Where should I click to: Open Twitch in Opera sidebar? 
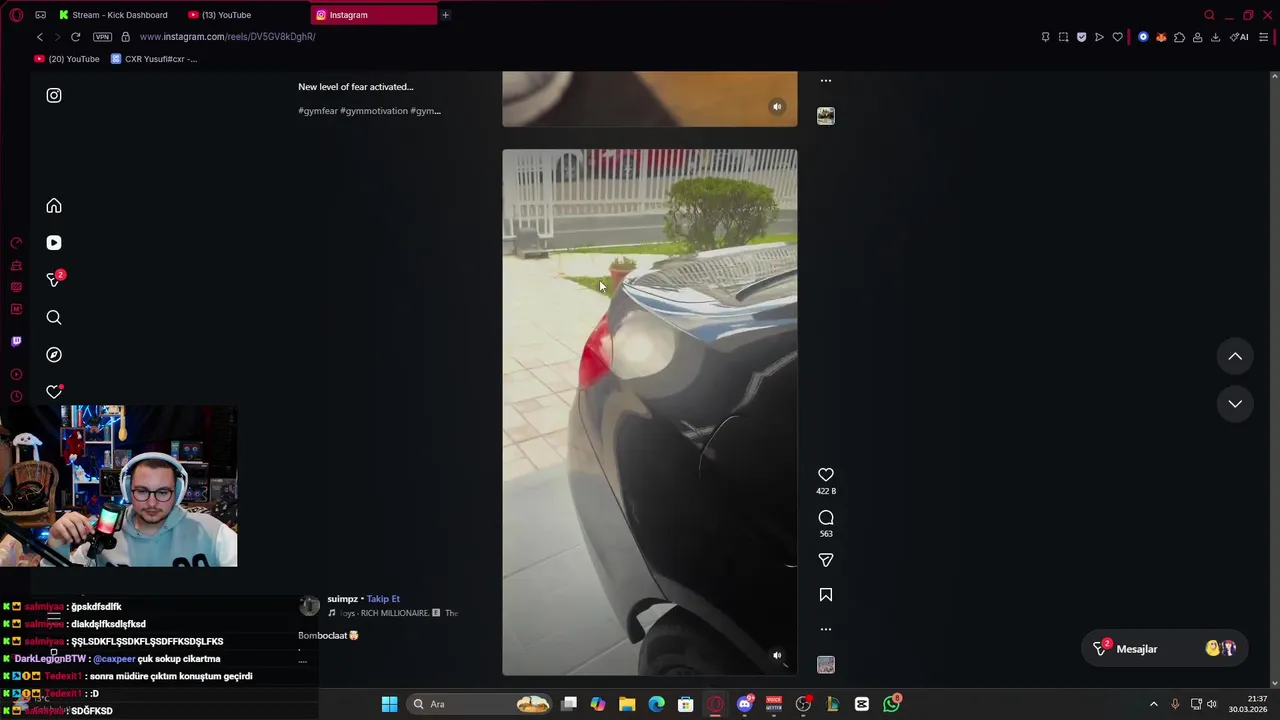(x=16, y=342)
